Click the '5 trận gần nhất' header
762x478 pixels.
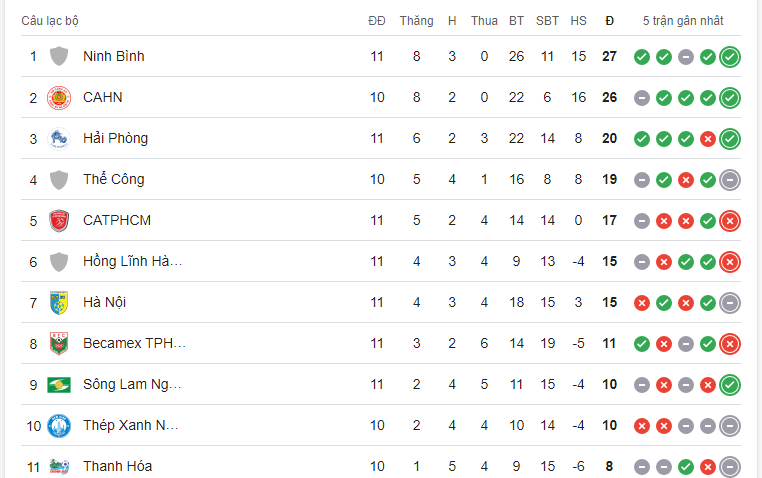(x=683, y=21)
